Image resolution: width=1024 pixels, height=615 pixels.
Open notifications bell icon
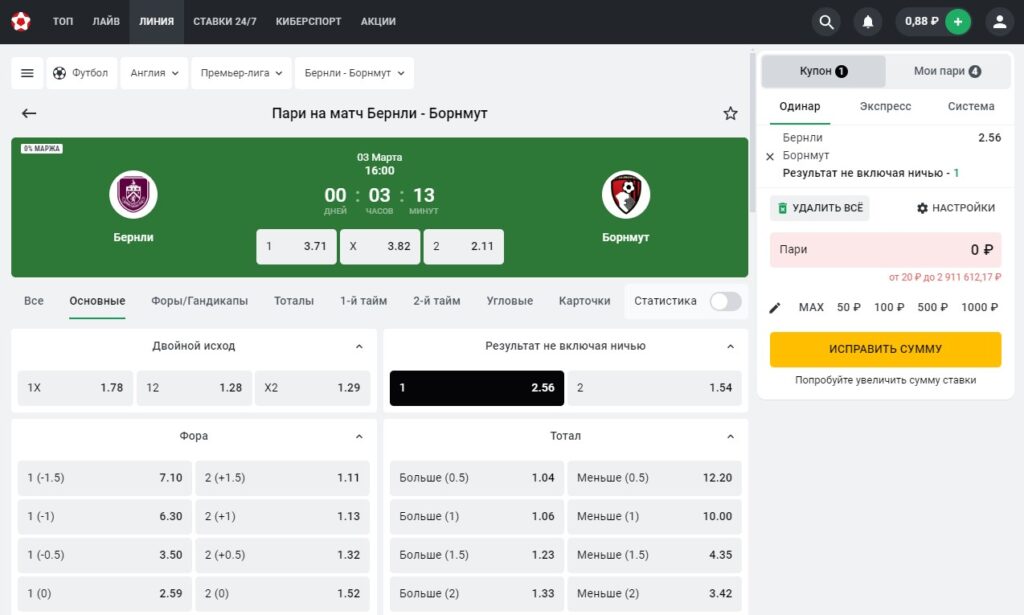(x=868, y=22)
